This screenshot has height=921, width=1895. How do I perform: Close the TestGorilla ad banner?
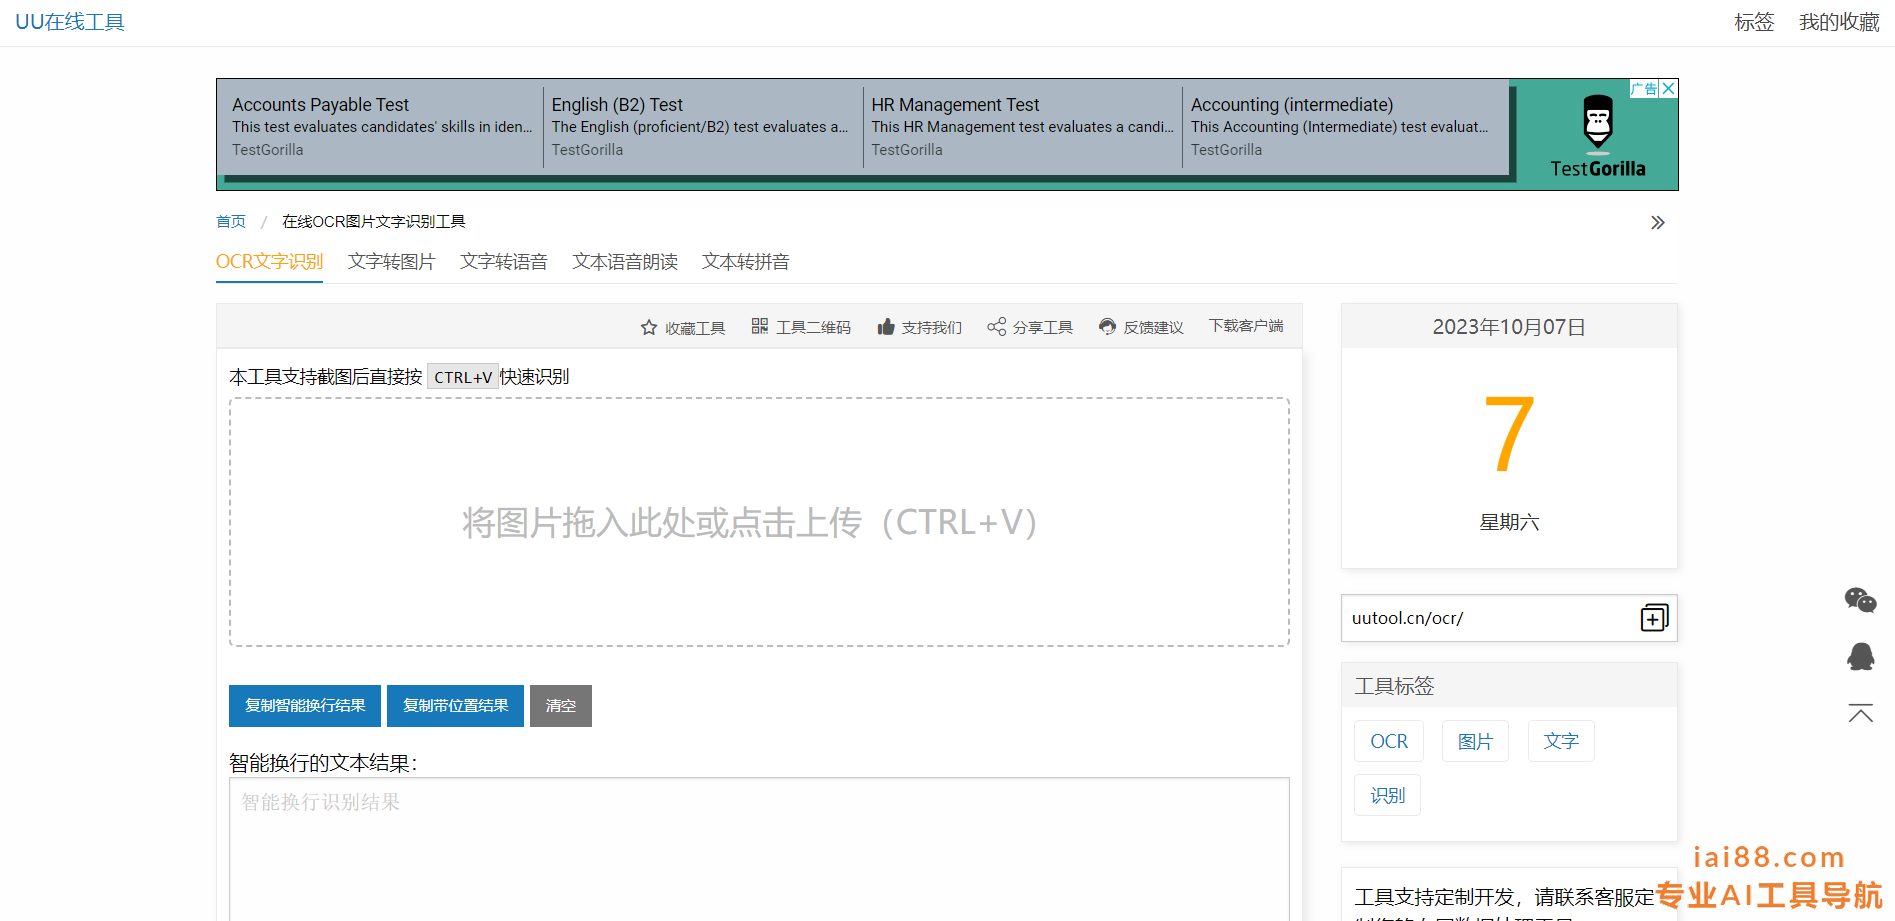pyautogui.click(x=1669, y=88)
